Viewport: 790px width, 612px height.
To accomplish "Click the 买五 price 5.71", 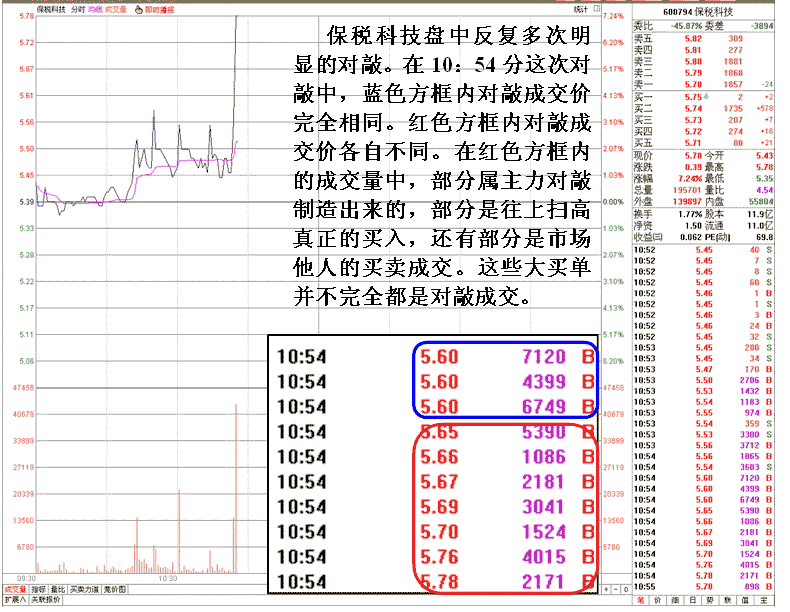I will coord(693,143).
